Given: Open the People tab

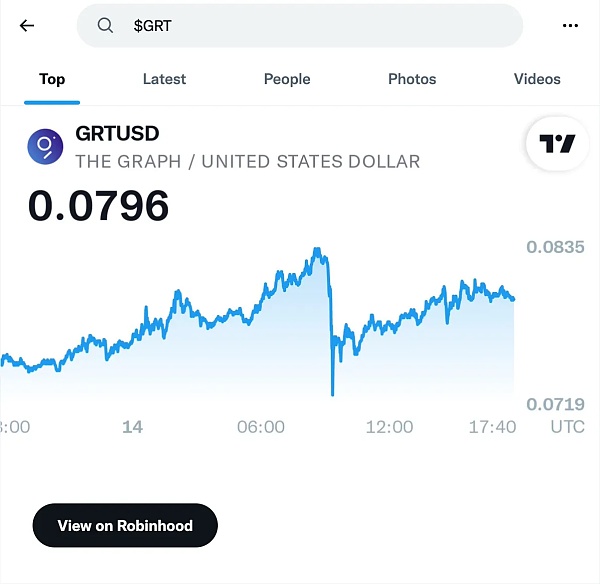Looking at the screenshot, I should click(x=287, y=79).
